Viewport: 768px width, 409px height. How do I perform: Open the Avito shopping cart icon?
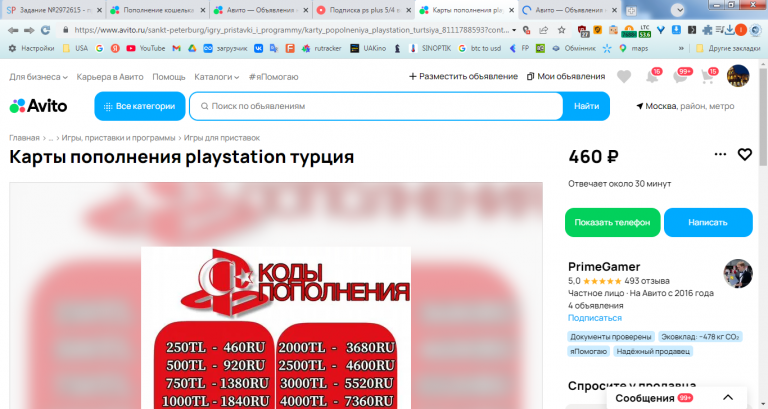(x=708, y=76)
